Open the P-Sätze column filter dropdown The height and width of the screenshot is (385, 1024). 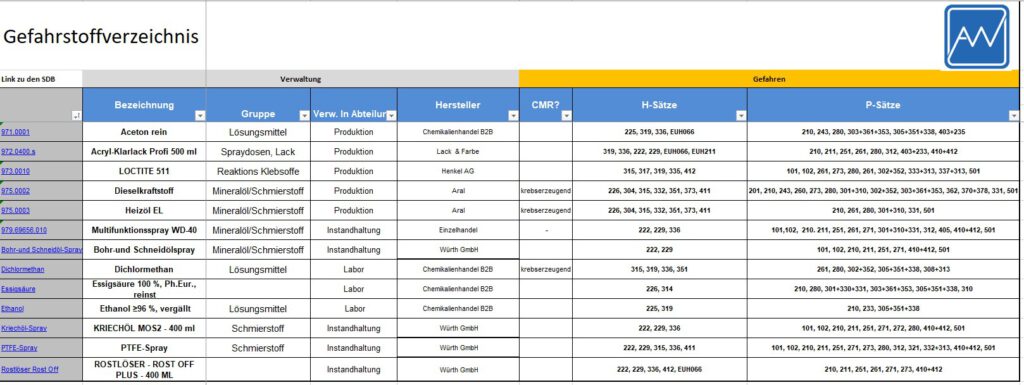1014,116
